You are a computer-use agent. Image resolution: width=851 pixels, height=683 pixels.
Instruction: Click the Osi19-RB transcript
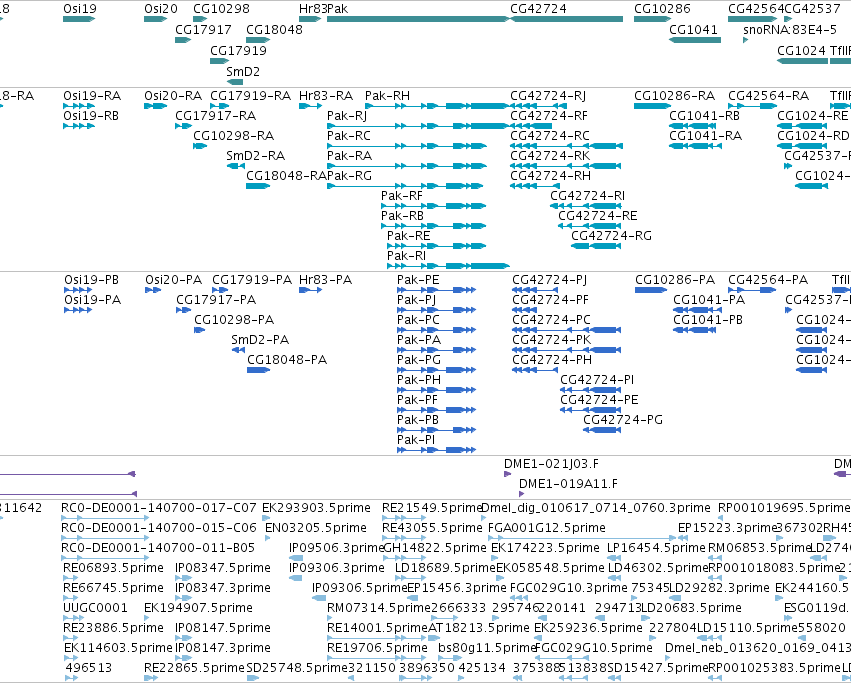[x=79, y=126]
